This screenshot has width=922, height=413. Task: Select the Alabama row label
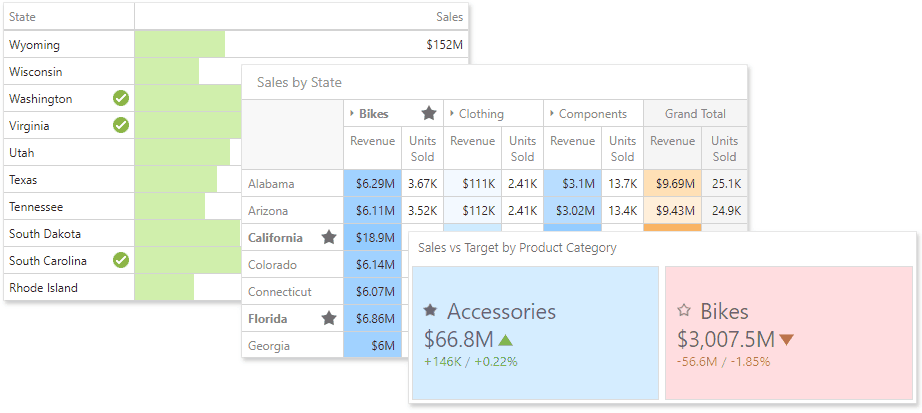269,184
